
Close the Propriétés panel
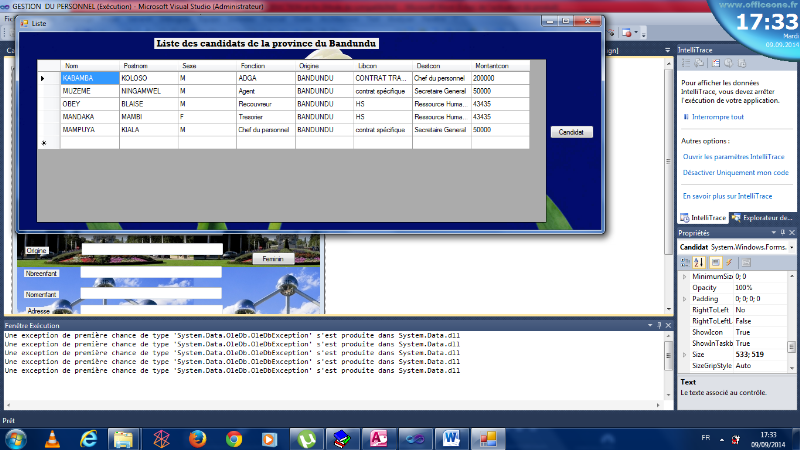792,233
